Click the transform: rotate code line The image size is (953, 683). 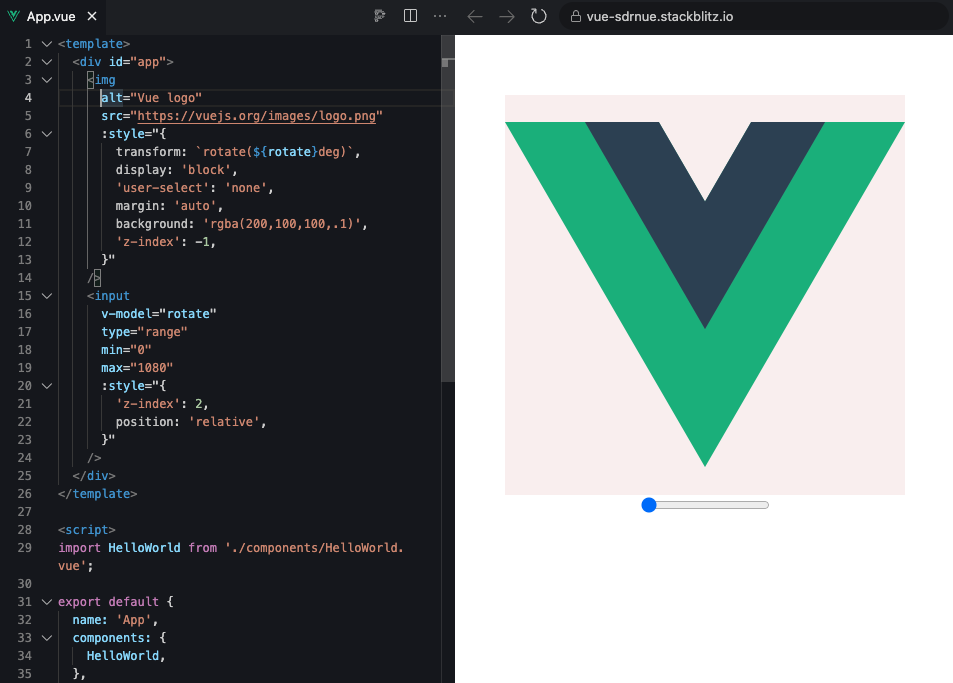coord(238,152)
